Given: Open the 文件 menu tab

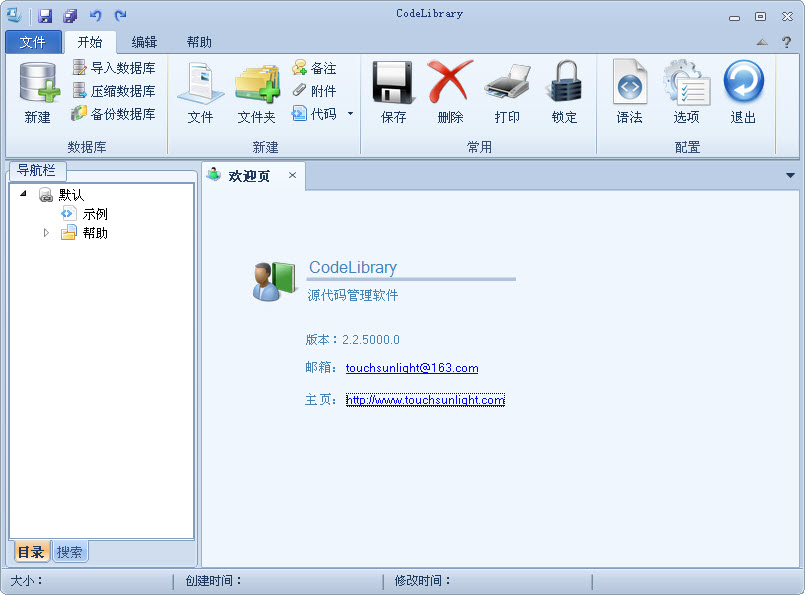Looking at the screenshot, I should click(33, 42).
